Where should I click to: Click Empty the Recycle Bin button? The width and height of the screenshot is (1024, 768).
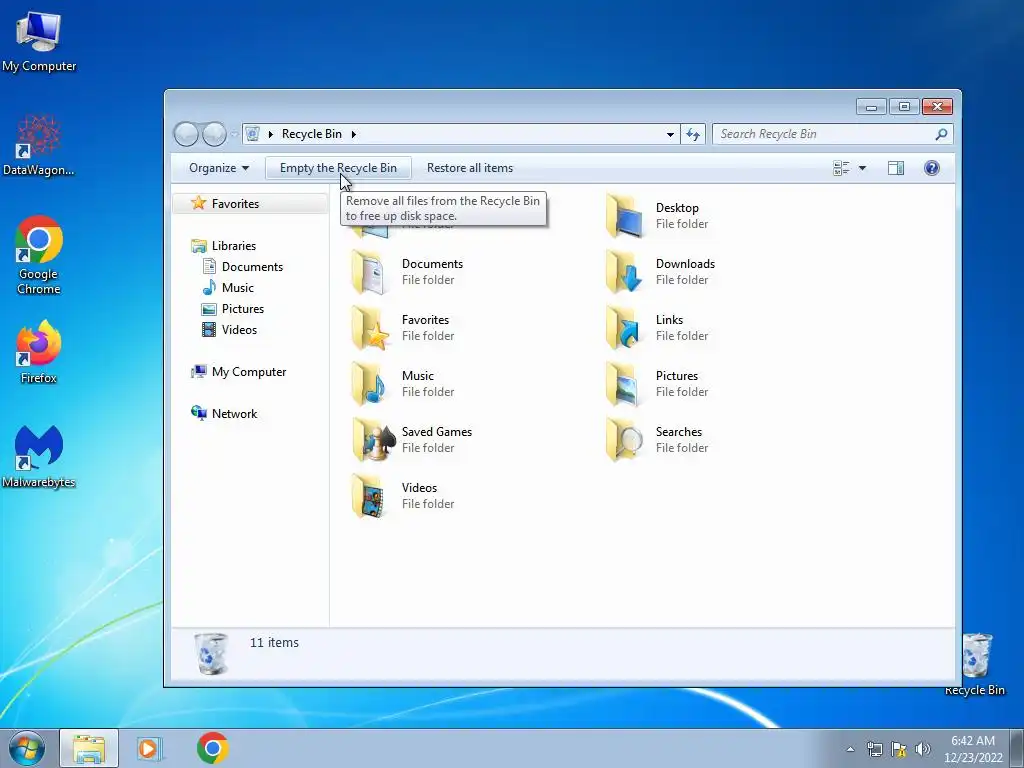(x=338, y=168)
